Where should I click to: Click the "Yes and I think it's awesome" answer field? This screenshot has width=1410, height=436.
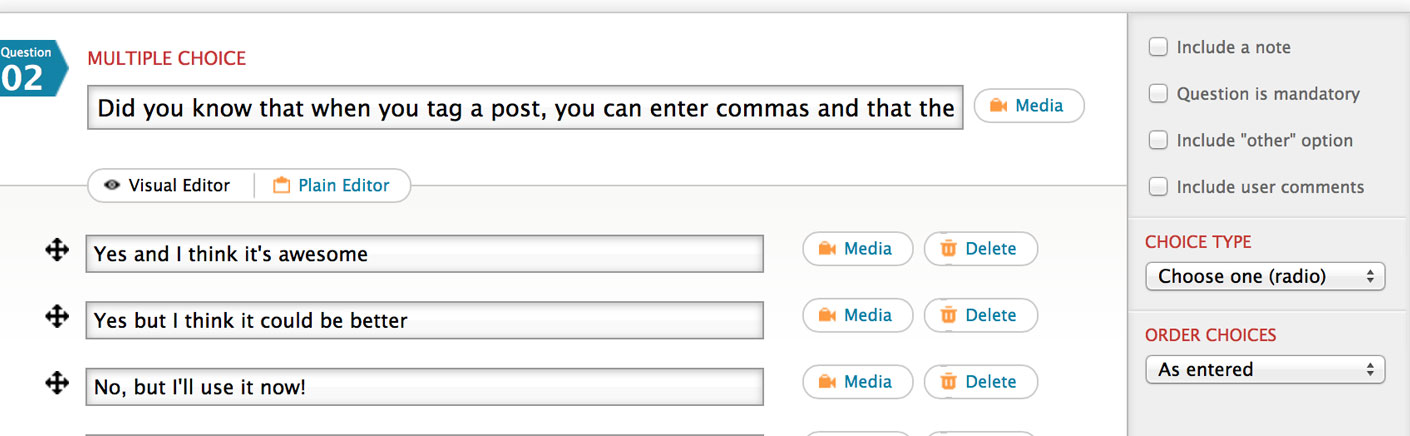[x=424, y=254]
